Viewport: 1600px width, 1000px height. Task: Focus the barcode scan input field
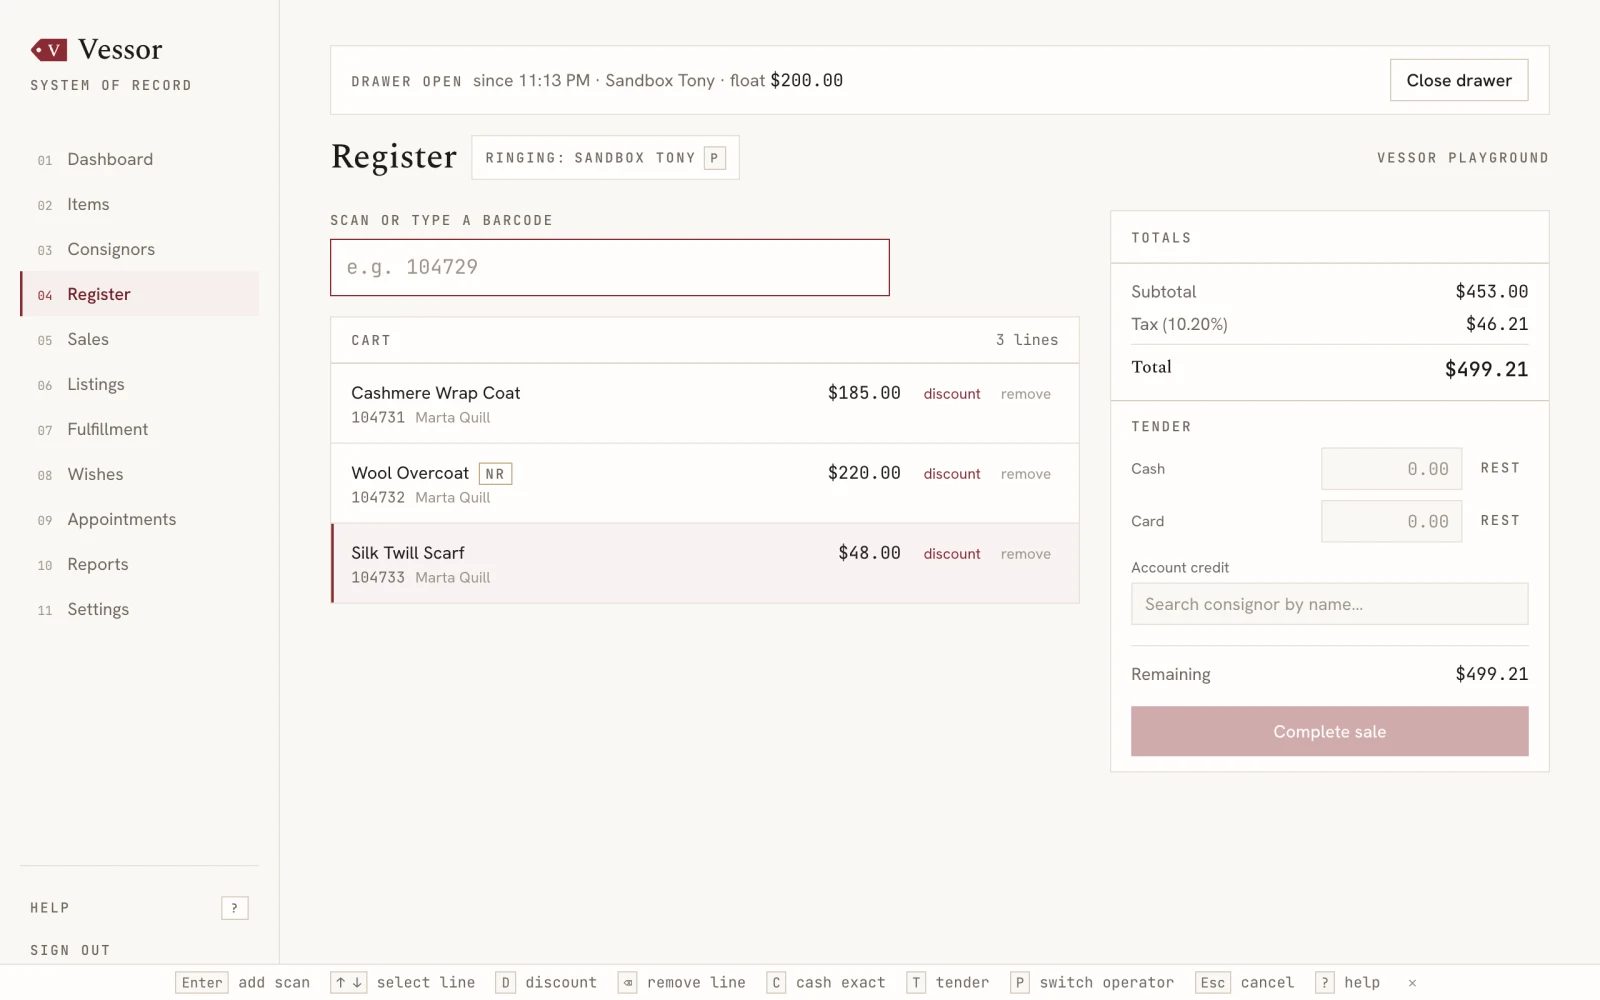610,267
